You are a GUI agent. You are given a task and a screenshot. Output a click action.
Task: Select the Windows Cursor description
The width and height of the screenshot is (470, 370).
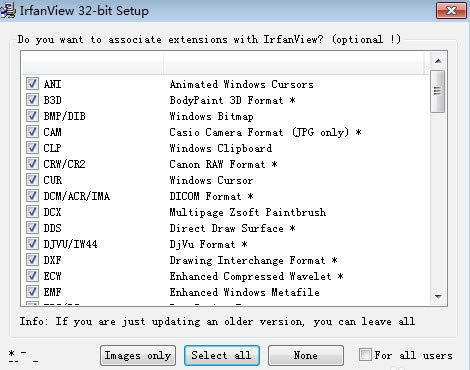point(211,180)
